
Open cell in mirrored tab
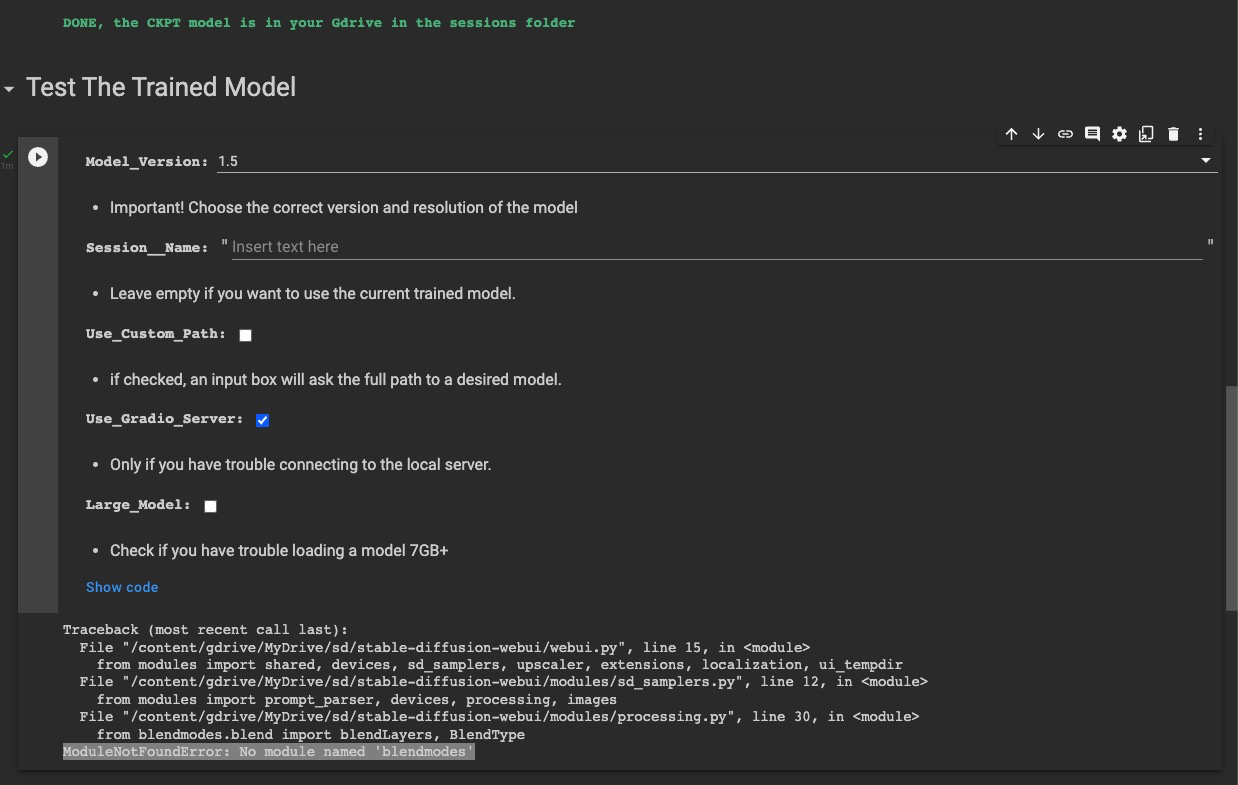click(x=1146, y=133)
